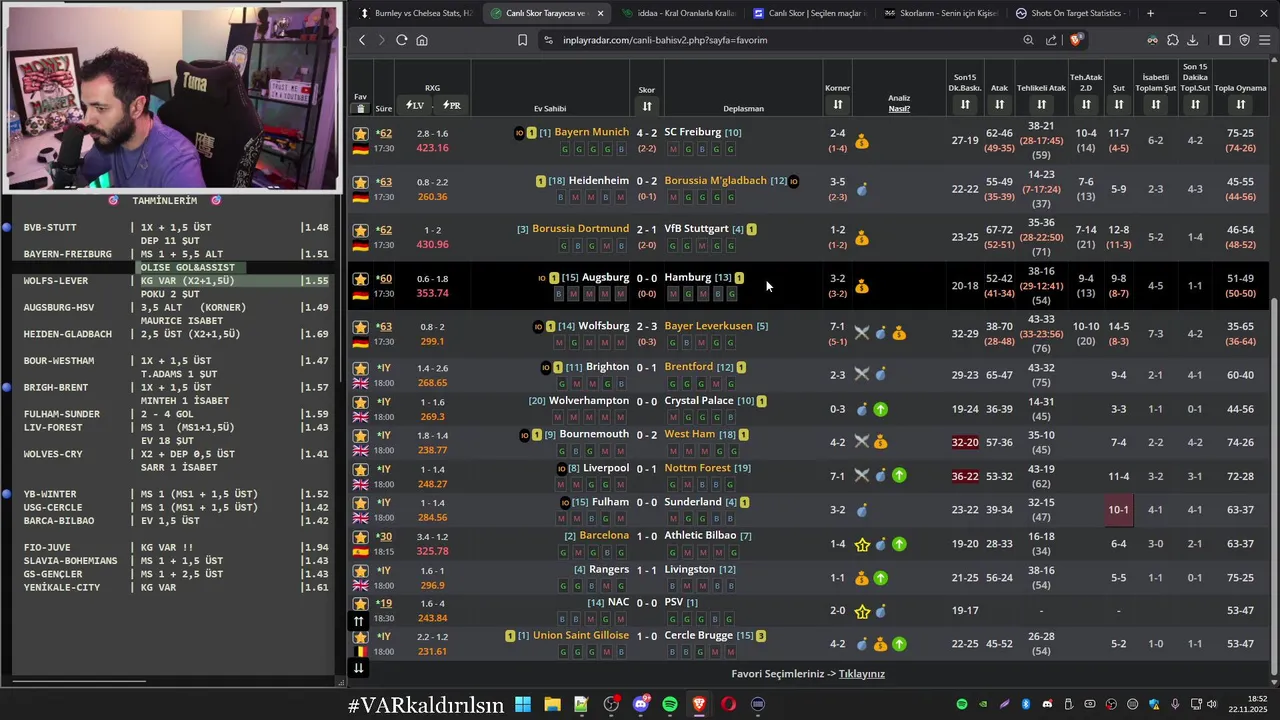The image size is (1280, 720).
Task: Open Athletic Bilbao team link
Action: tap(700, 535)
